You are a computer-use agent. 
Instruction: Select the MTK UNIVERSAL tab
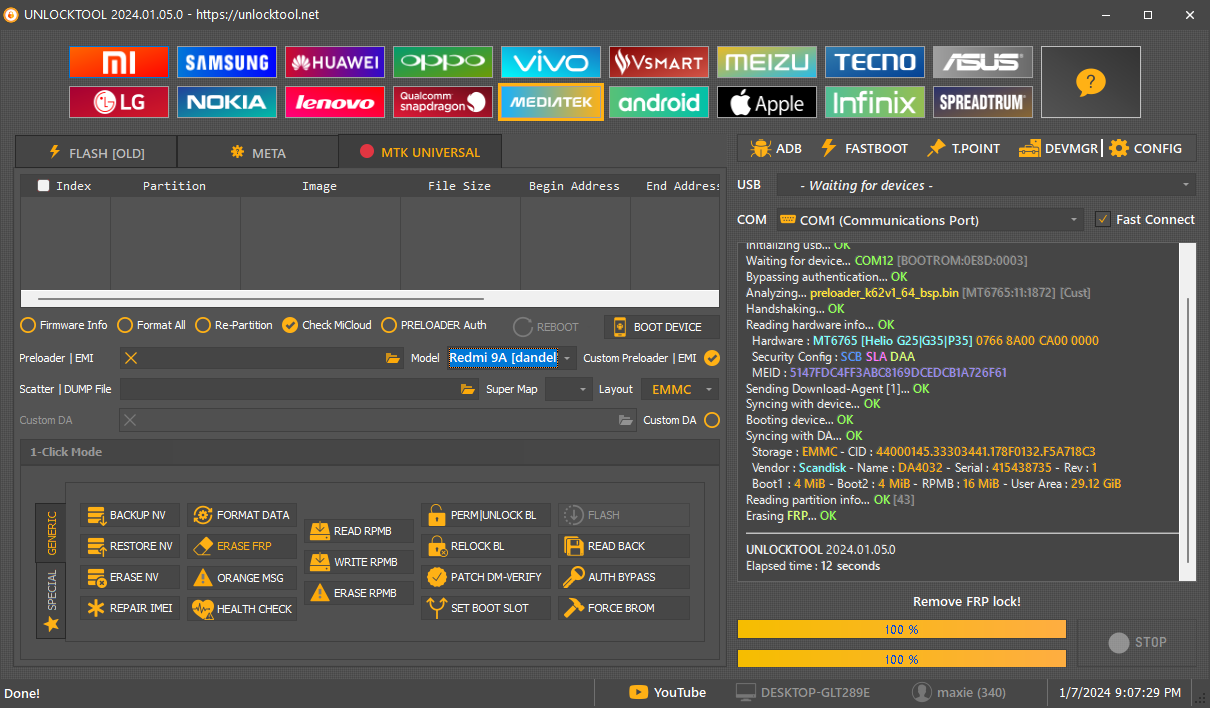pyautogui.click(x=420, y=151)
